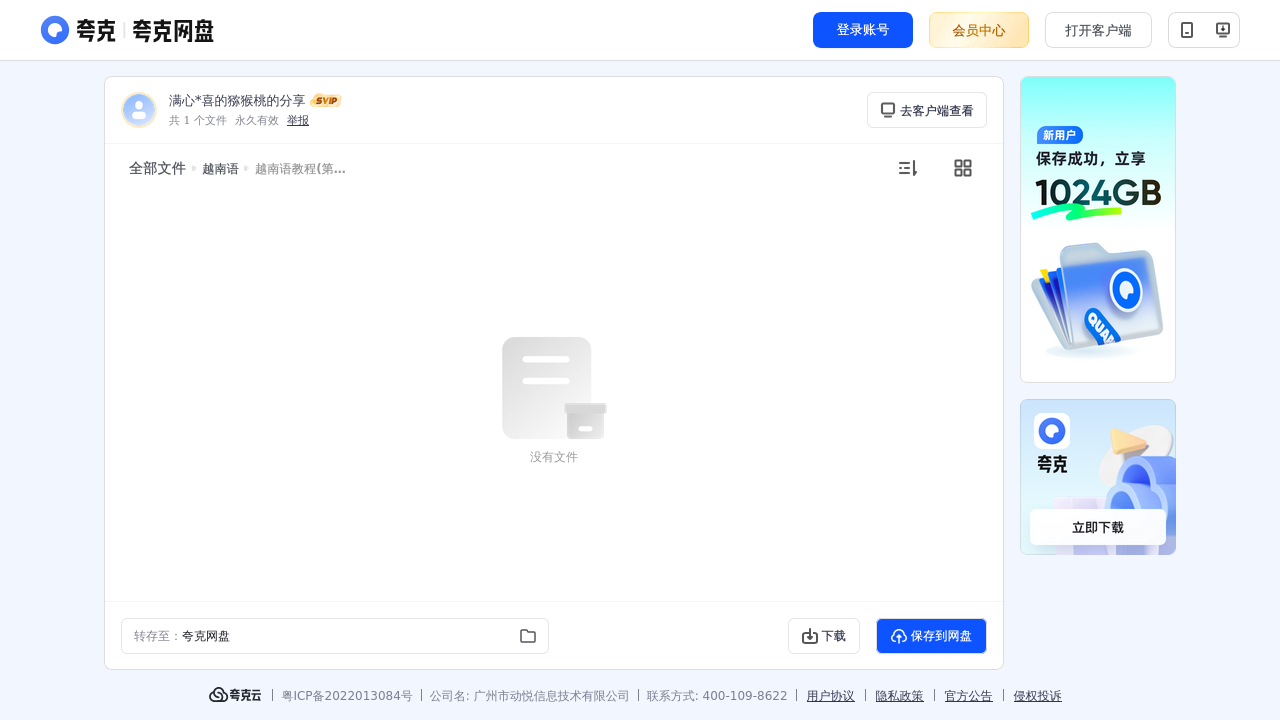Viewport: 1280px width, 720px height.
Task: Open 会员中心 member center
Action: point(979,30)
